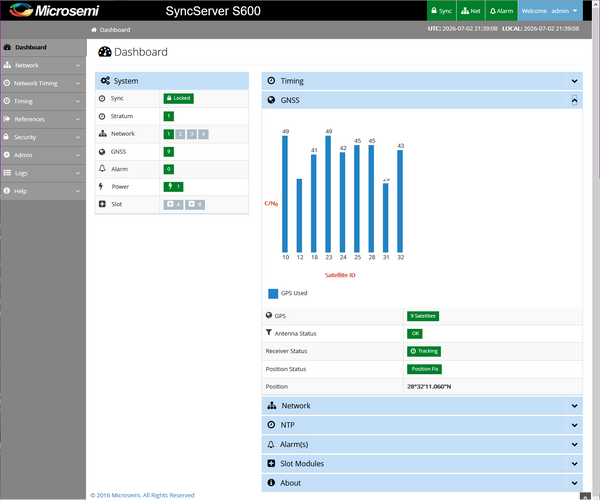This screenshot has width=600, height=500.
Task: Open the Net status indicator in header
Action: click(x=470, y=11)
